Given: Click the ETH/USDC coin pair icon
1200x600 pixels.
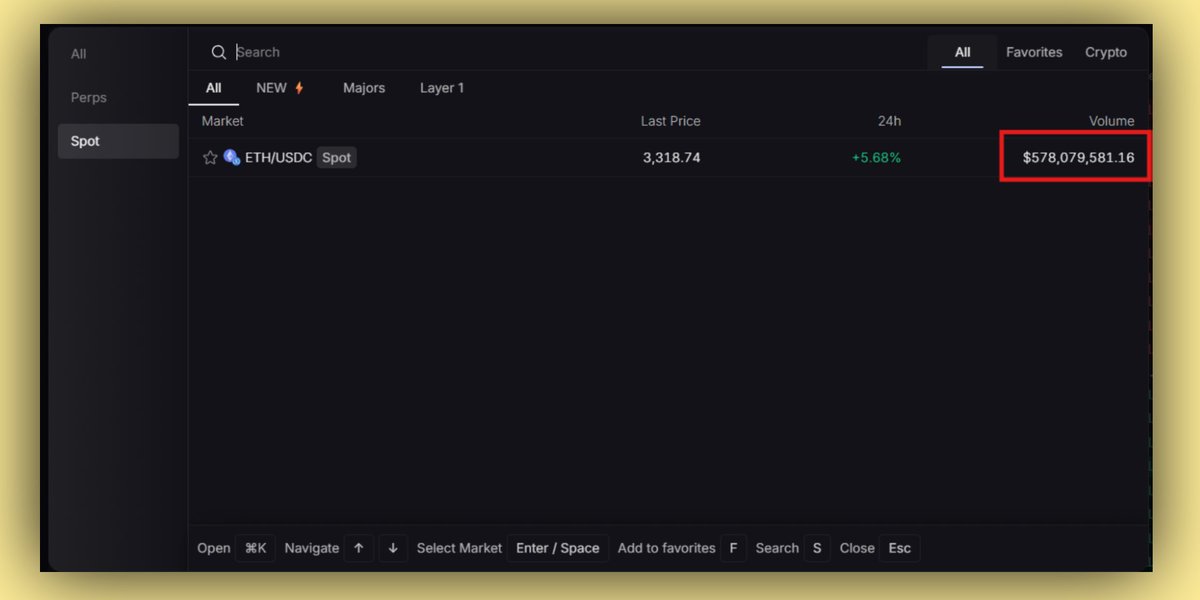Looking at the screenshot, I should [x=232, y=157].
